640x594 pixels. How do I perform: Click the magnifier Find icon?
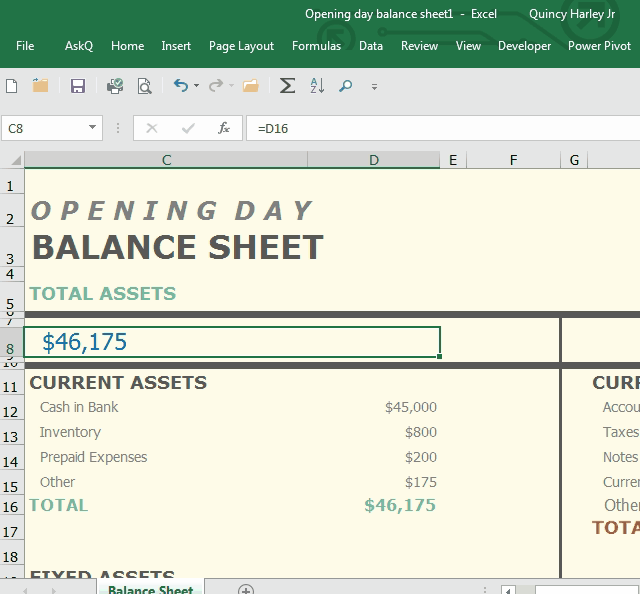(x=346, y=86)
